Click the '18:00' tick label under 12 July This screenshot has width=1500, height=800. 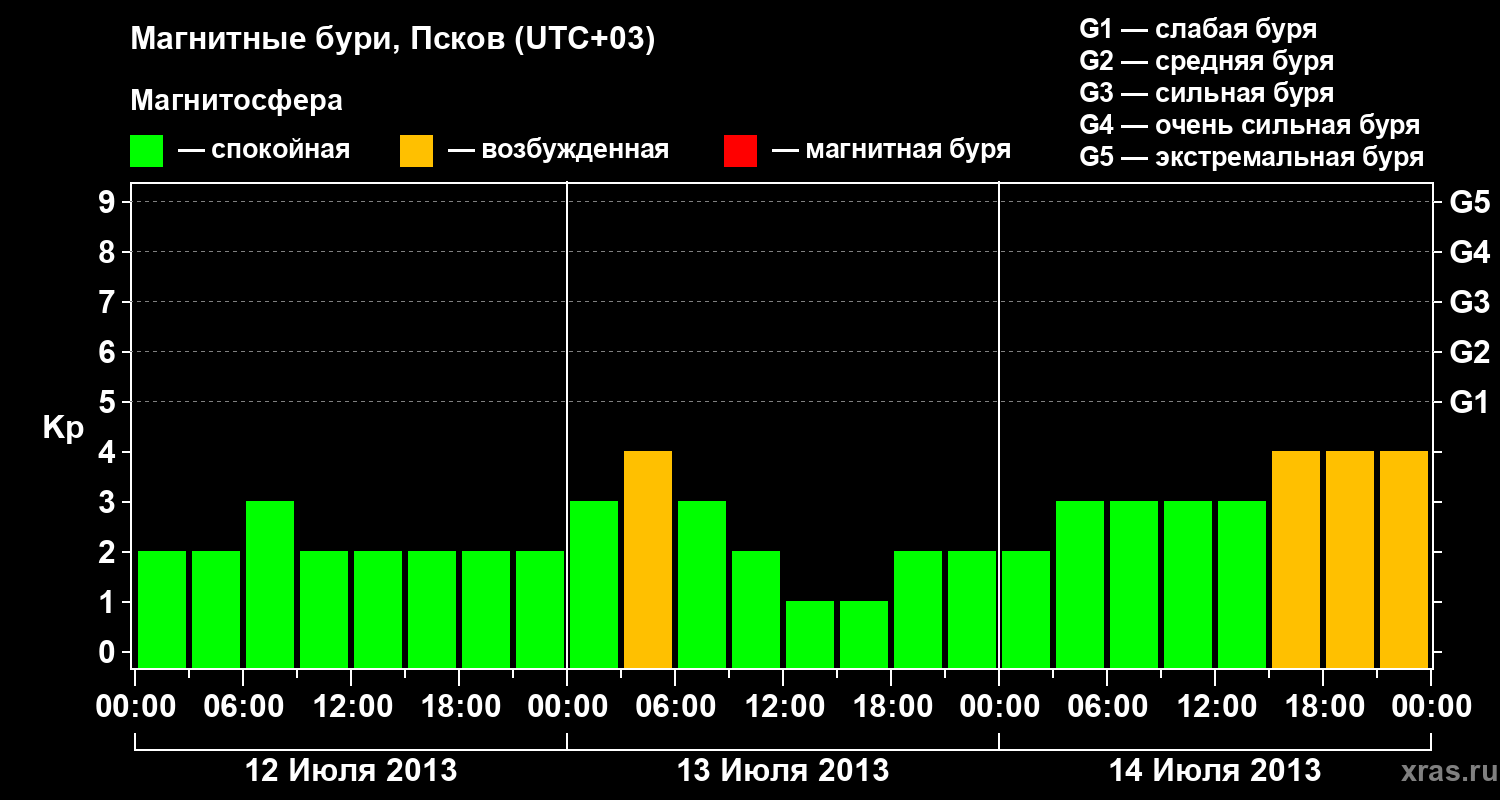(x=459, y=707)
